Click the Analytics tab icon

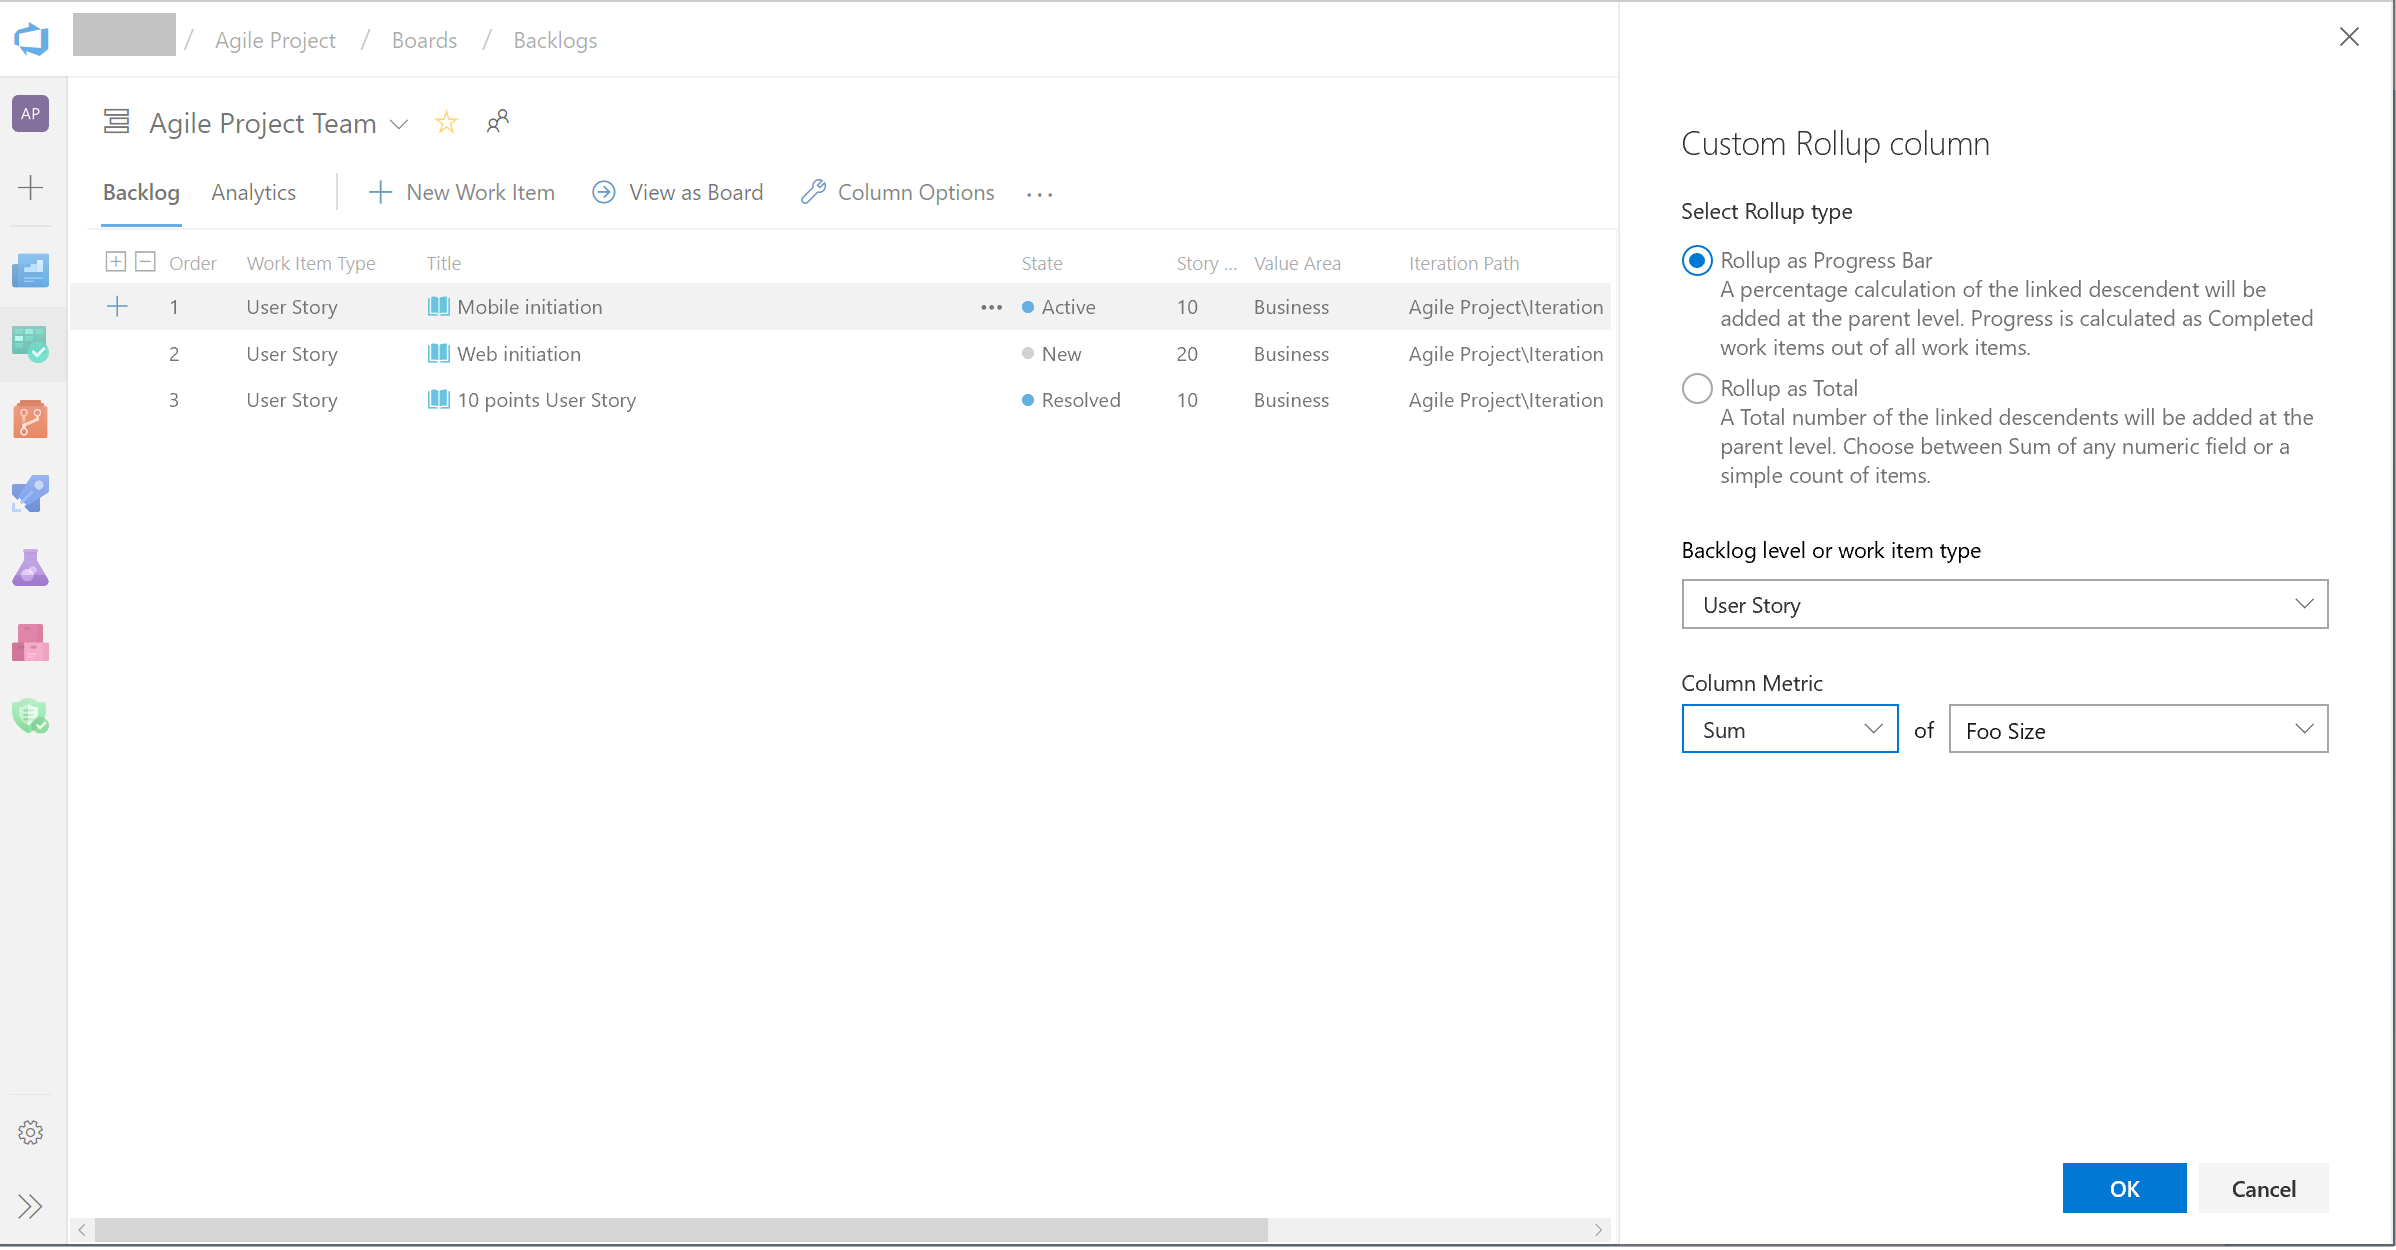click(x=254, y=192)
